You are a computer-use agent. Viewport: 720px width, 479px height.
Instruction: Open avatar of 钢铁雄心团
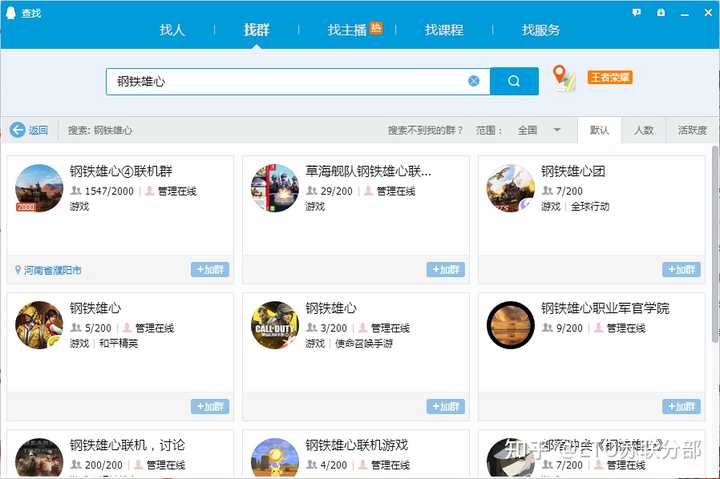click(x=511, y=188)
